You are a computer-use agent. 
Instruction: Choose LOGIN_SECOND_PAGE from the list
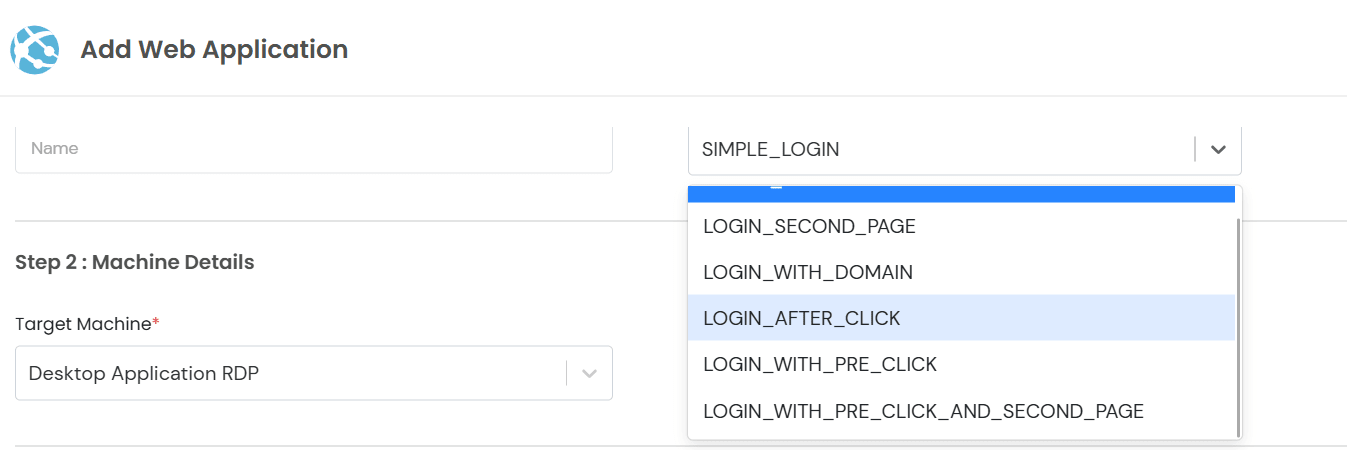point(809,226)
